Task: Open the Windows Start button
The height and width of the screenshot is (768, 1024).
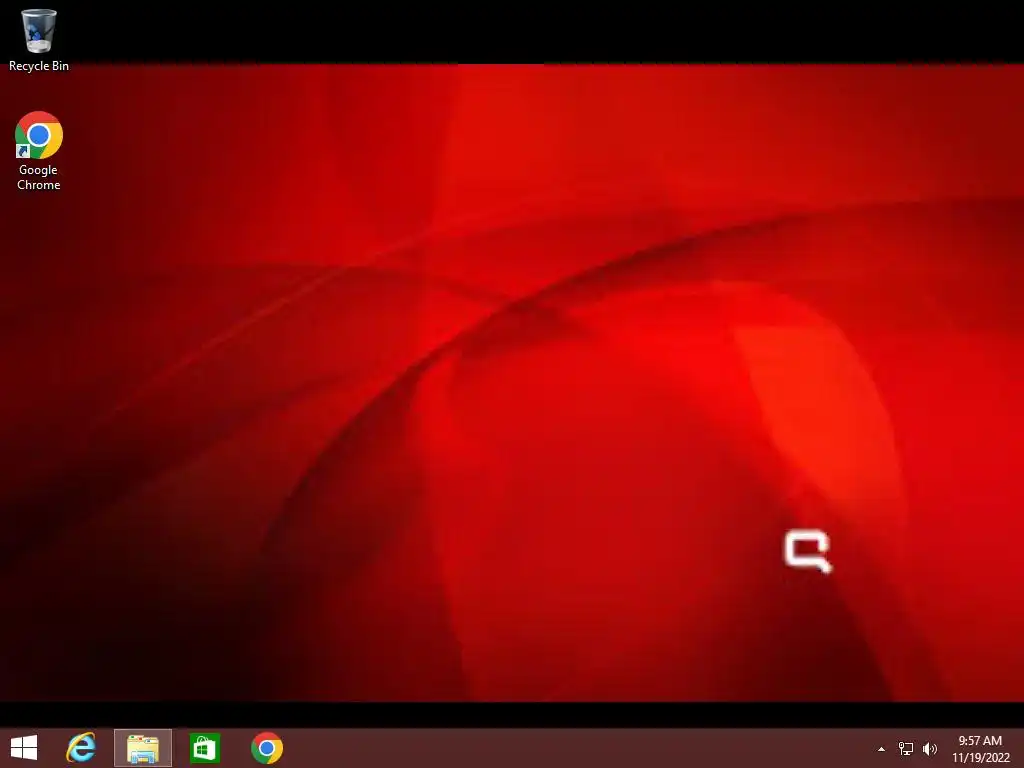Action: pyautogui.click(x=24, y=748)
